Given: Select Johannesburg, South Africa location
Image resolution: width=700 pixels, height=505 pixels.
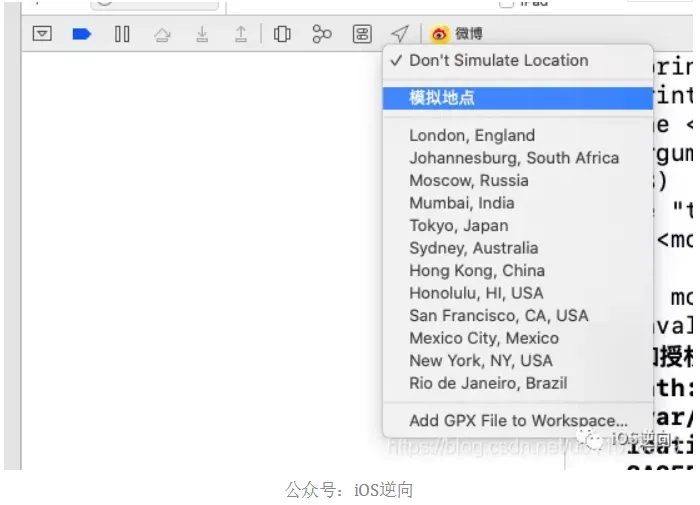Looking at the screenshot, I should pos(518,158).
